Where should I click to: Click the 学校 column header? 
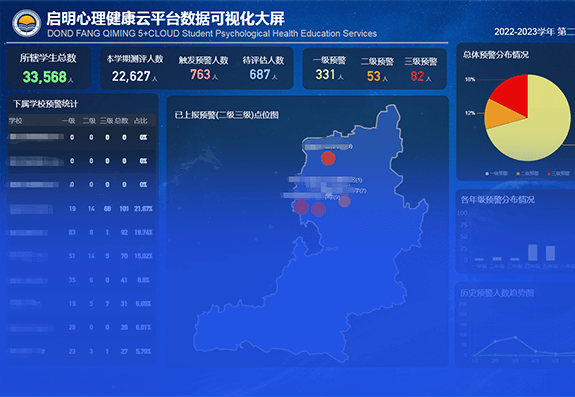pyautogui.click(x=16, y=121)
